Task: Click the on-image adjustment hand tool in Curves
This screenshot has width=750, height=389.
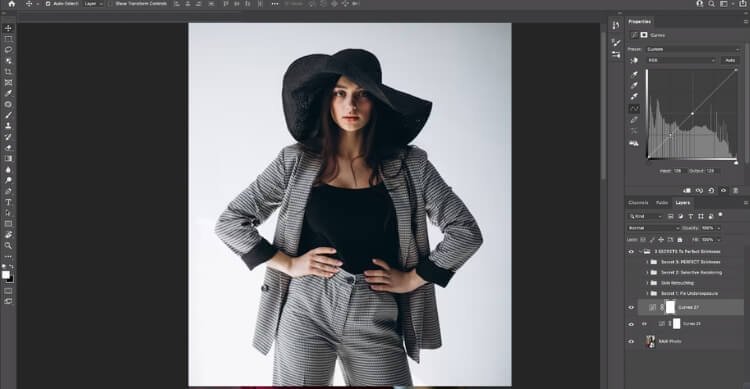Action: pos(634,60)
